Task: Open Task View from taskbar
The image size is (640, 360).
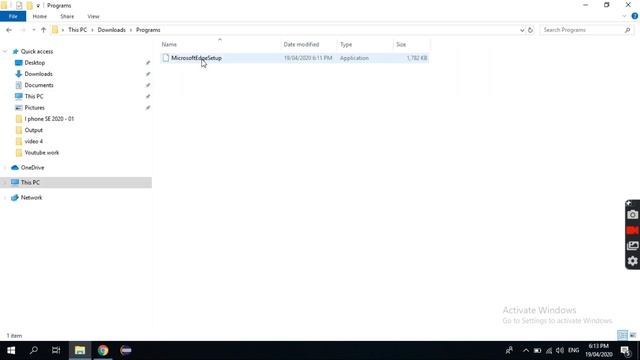Action: point(56,350)
